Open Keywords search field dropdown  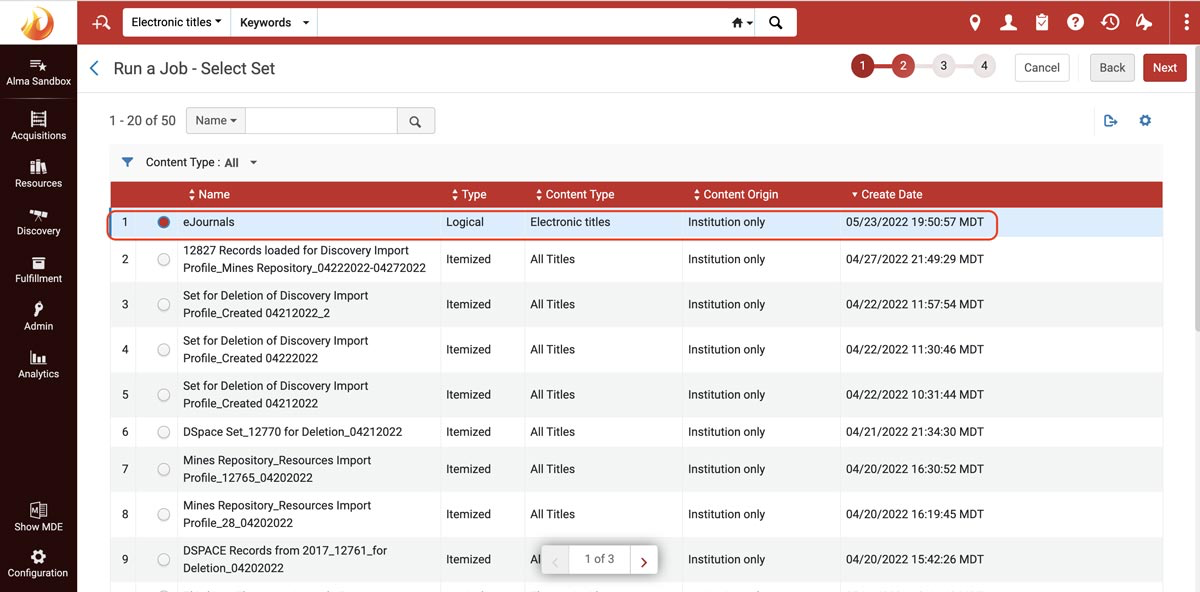[274, 22]
